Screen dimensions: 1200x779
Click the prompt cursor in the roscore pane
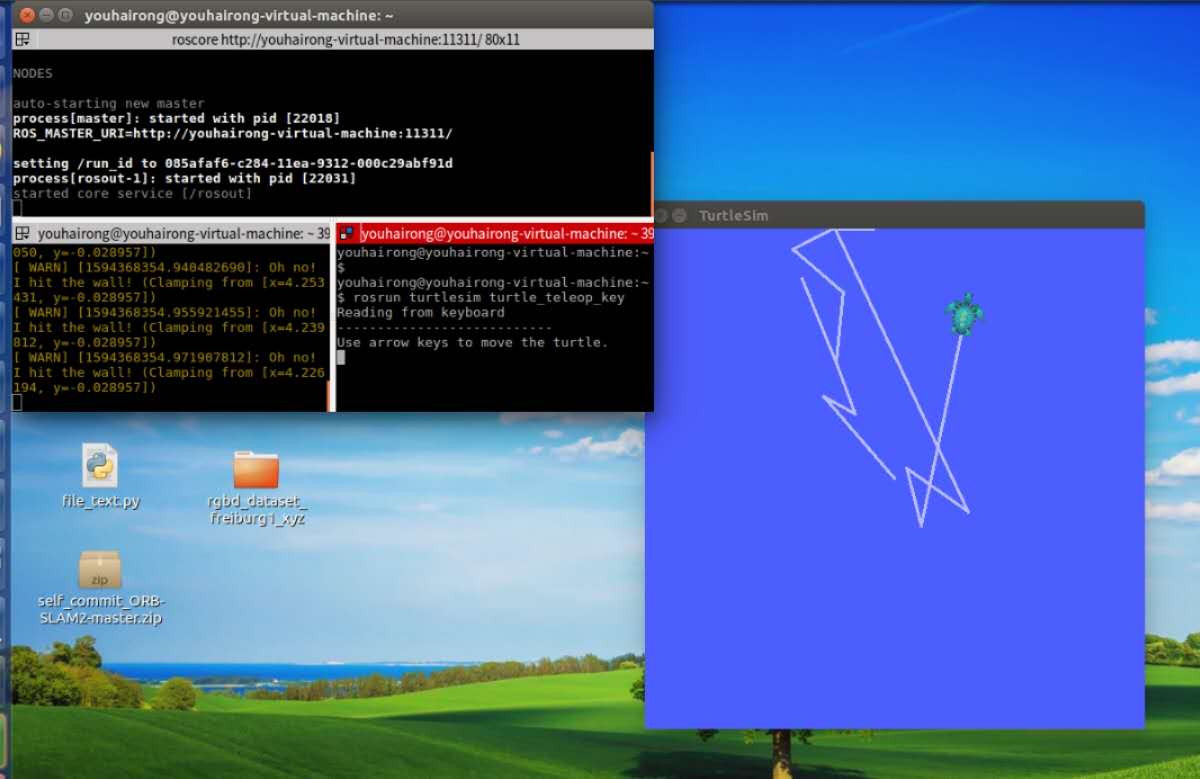tap(17, 208)
